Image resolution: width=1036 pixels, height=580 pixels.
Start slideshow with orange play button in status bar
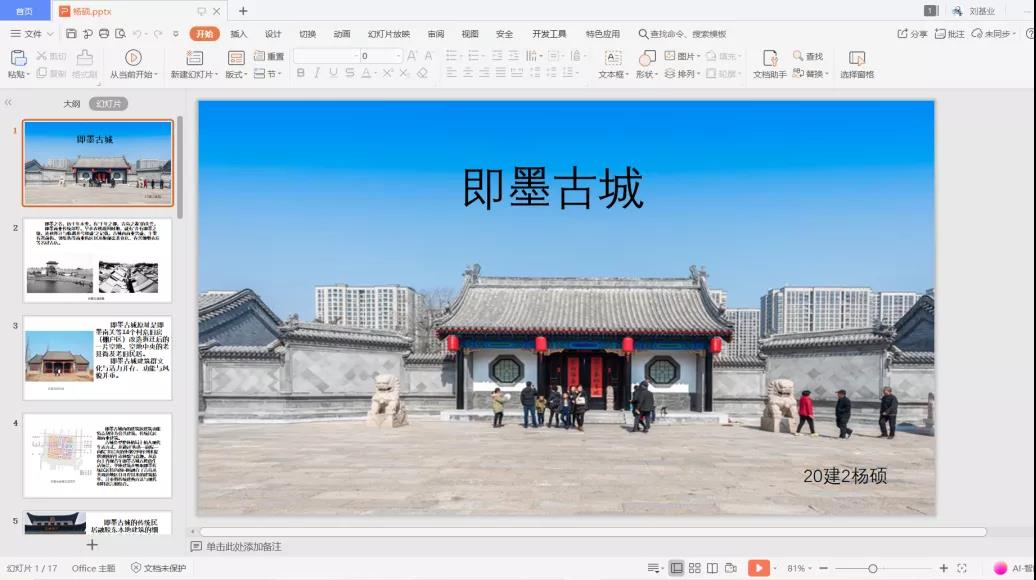click(759, 568)
